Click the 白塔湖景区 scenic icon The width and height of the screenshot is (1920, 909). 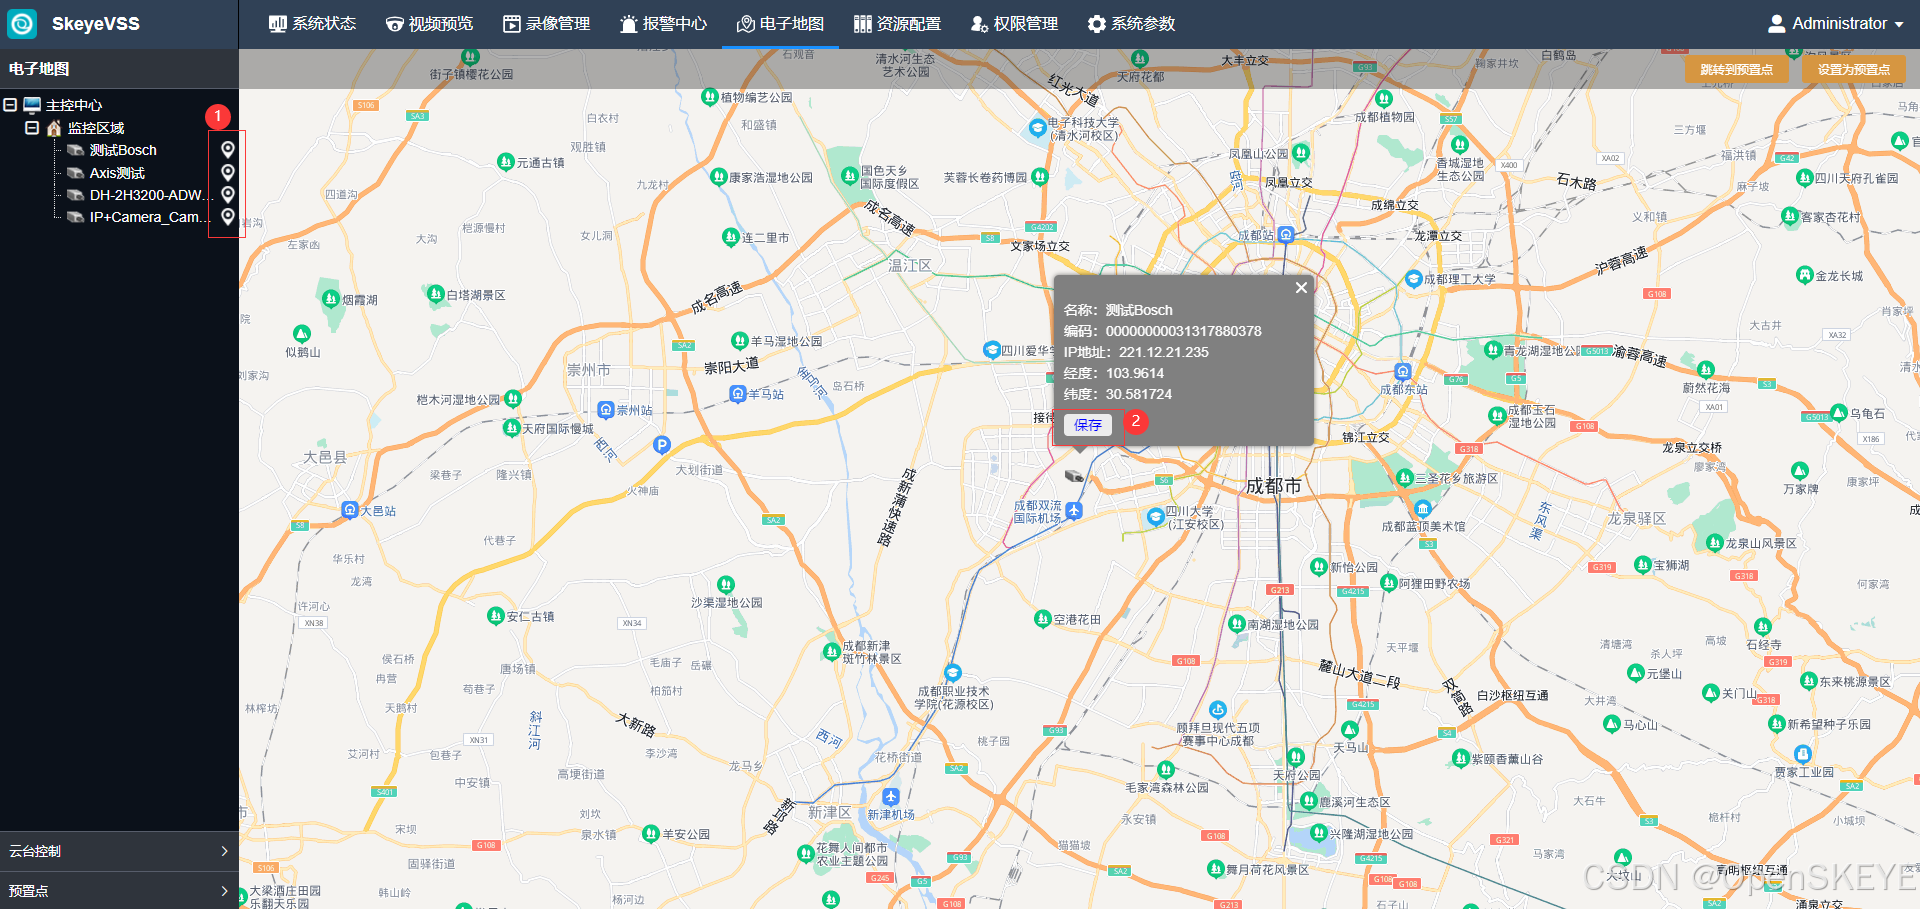click(436, 294)
